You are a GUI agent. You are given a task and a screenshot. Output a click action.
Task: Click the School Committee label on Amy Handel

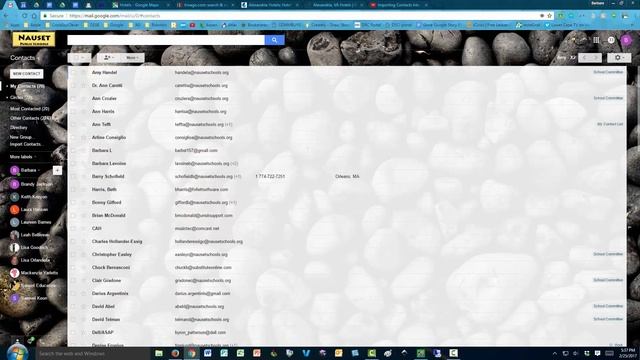pos(608,72)
